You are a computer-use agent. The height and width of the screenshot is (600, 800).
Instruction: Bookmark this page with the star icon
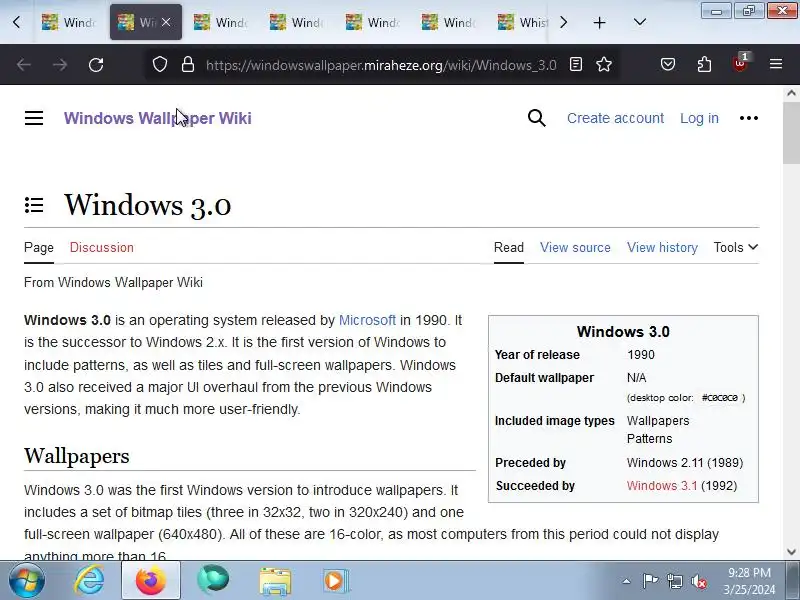(604, 64)
